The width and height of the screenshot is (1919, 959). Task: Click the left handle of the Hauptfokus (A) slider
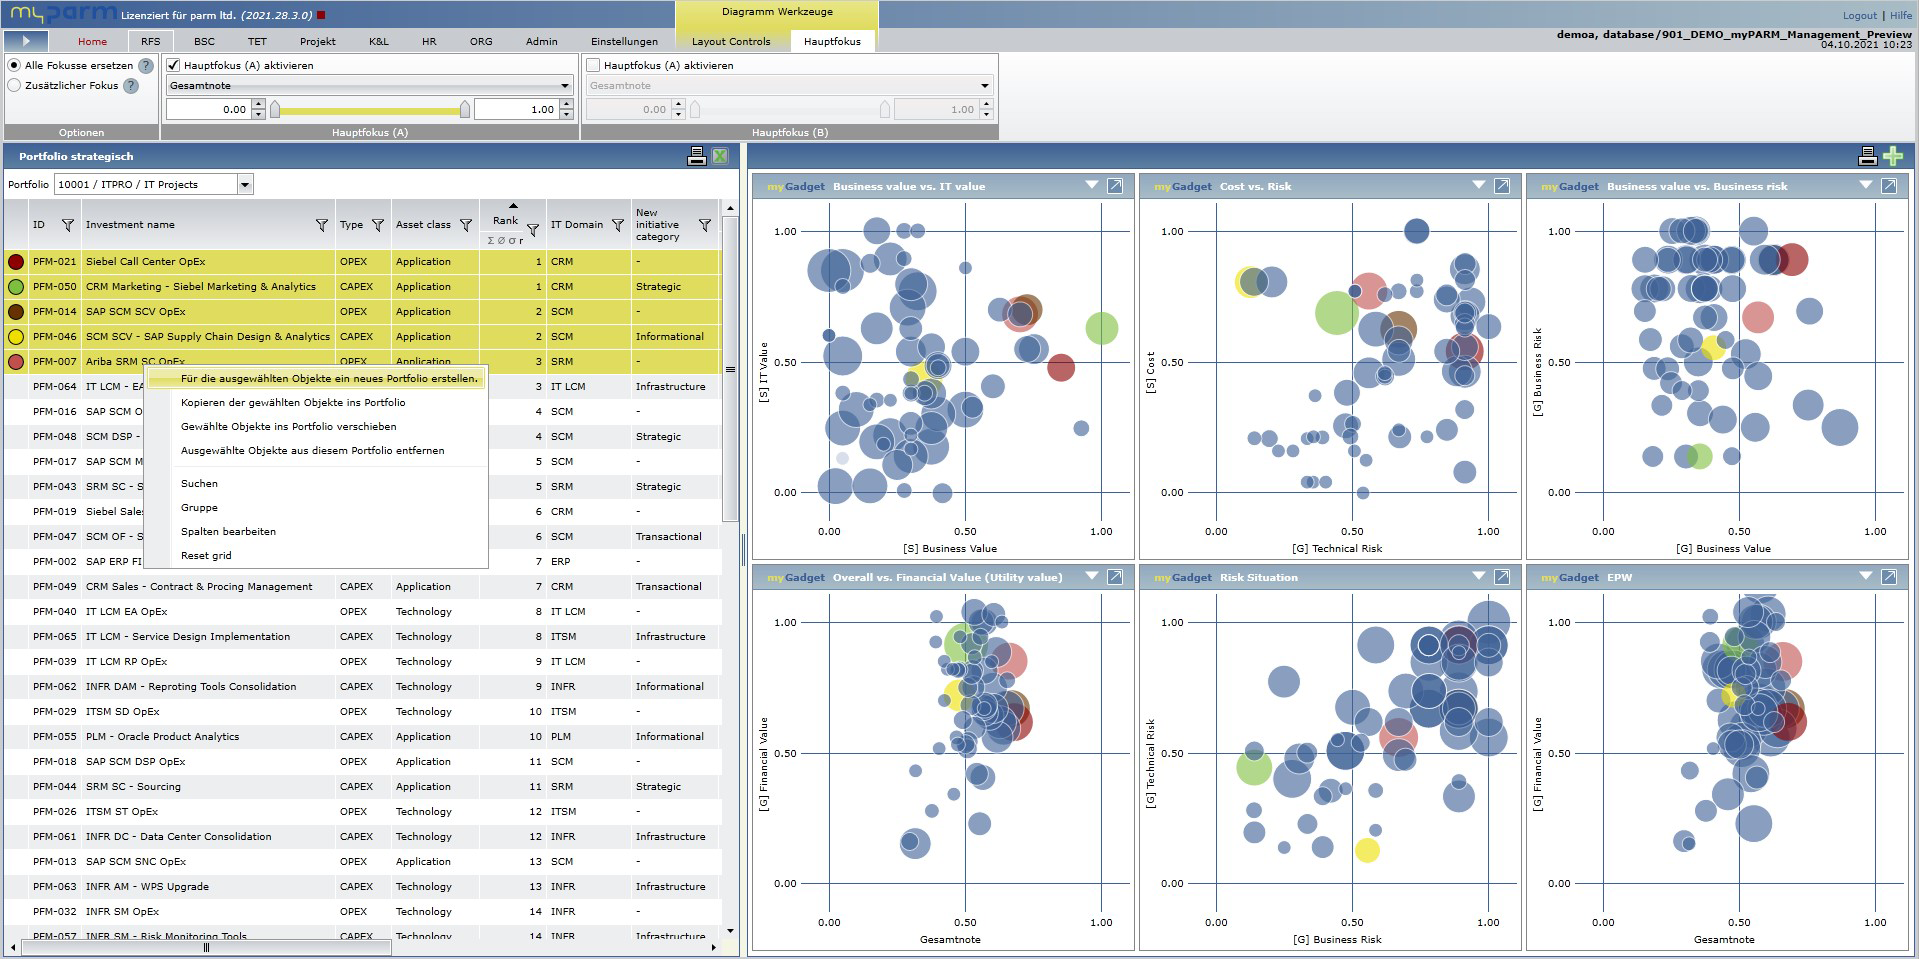[275, 110]
